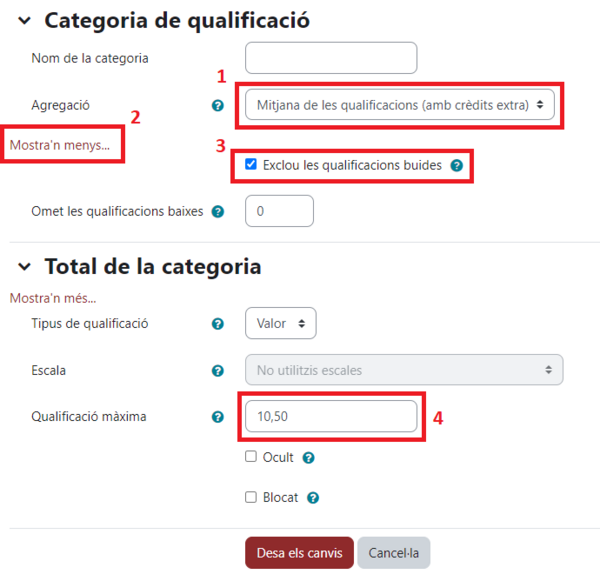Open the Escala help icon
This screenshot has width=600, height=581.
click(x=218, y=370)
